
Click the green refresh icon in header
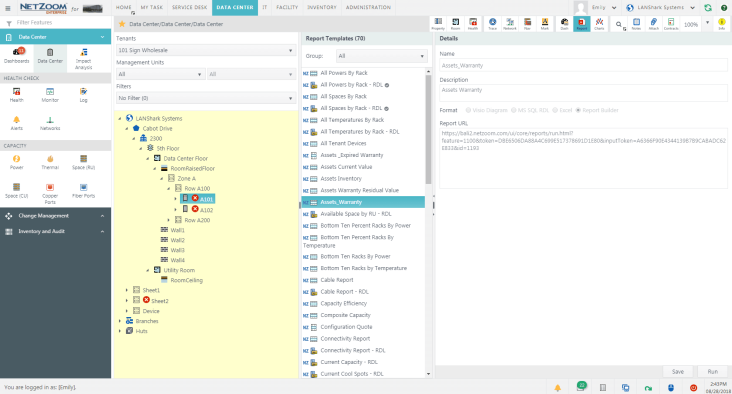pyautogui.click(x=708, y=7)
